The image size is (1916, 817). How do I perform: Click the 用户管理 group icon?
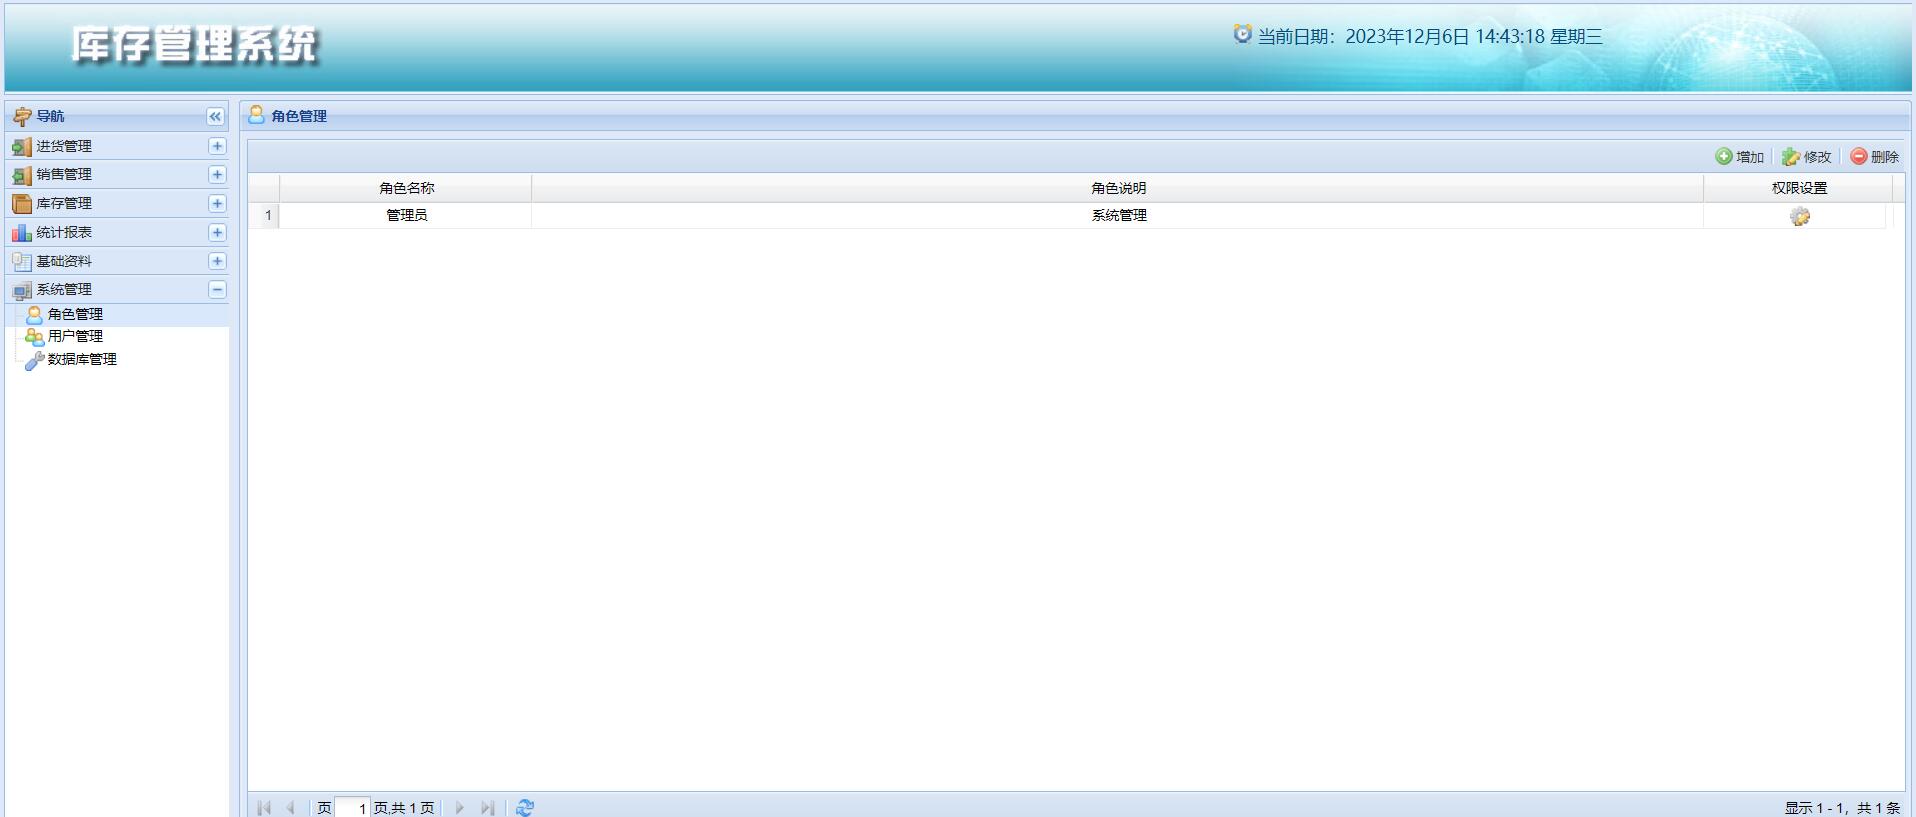point(35,337)
